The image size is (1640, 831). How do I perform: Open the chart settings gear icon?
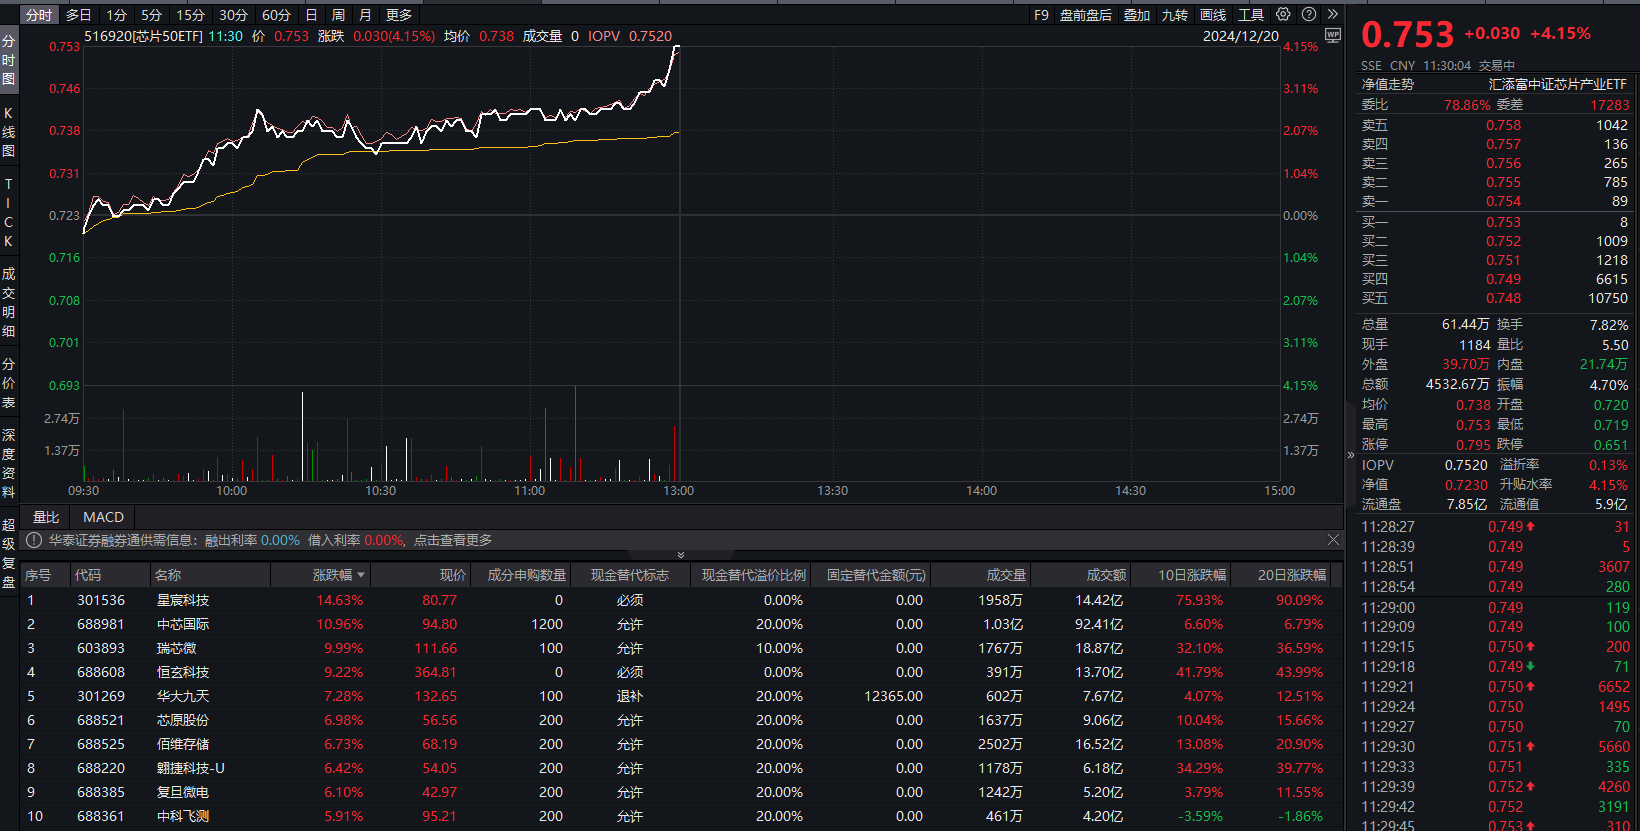(x=1283, y=15)
